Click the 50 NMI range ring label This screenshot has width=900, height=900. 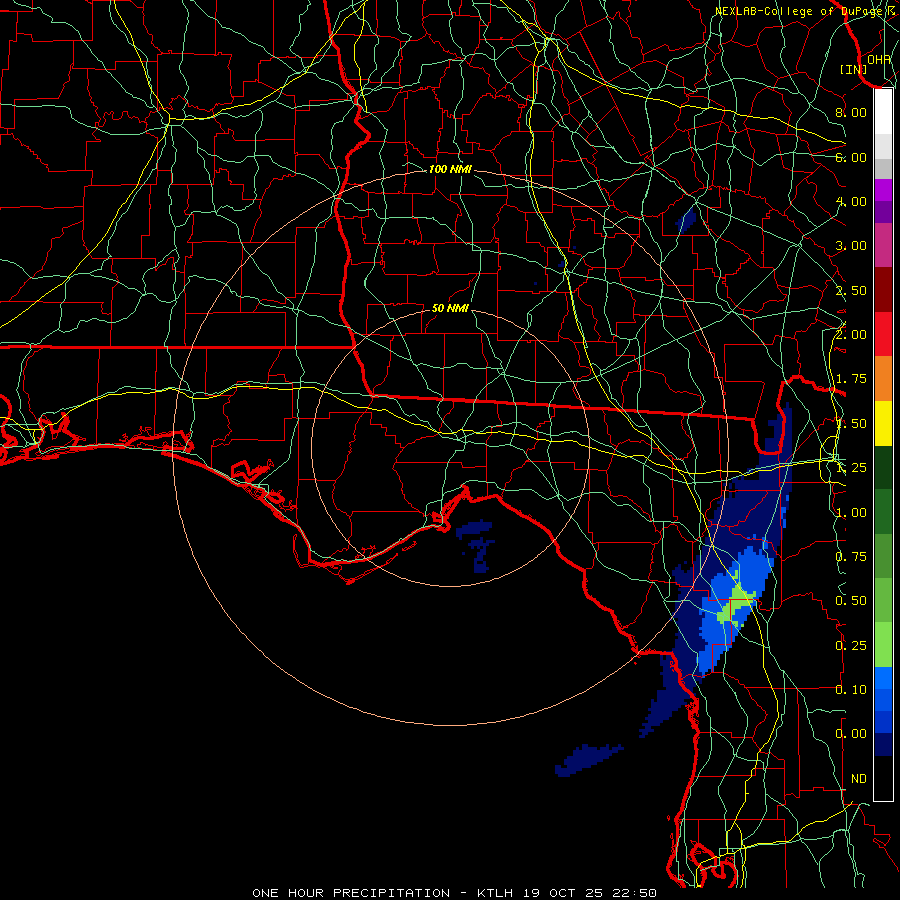(450, 308)
